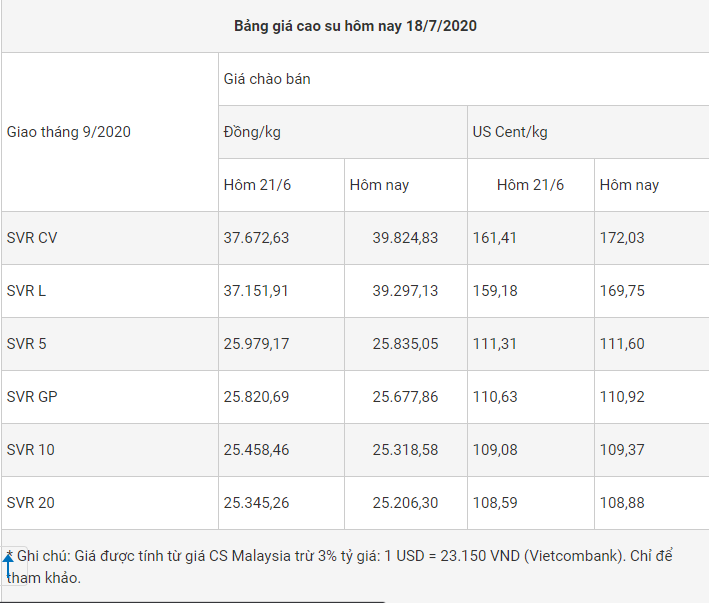This screenshot has height=603, width=709.
Task: Select the 110,63 value in SVR GP row
Action: coord(493,397)
